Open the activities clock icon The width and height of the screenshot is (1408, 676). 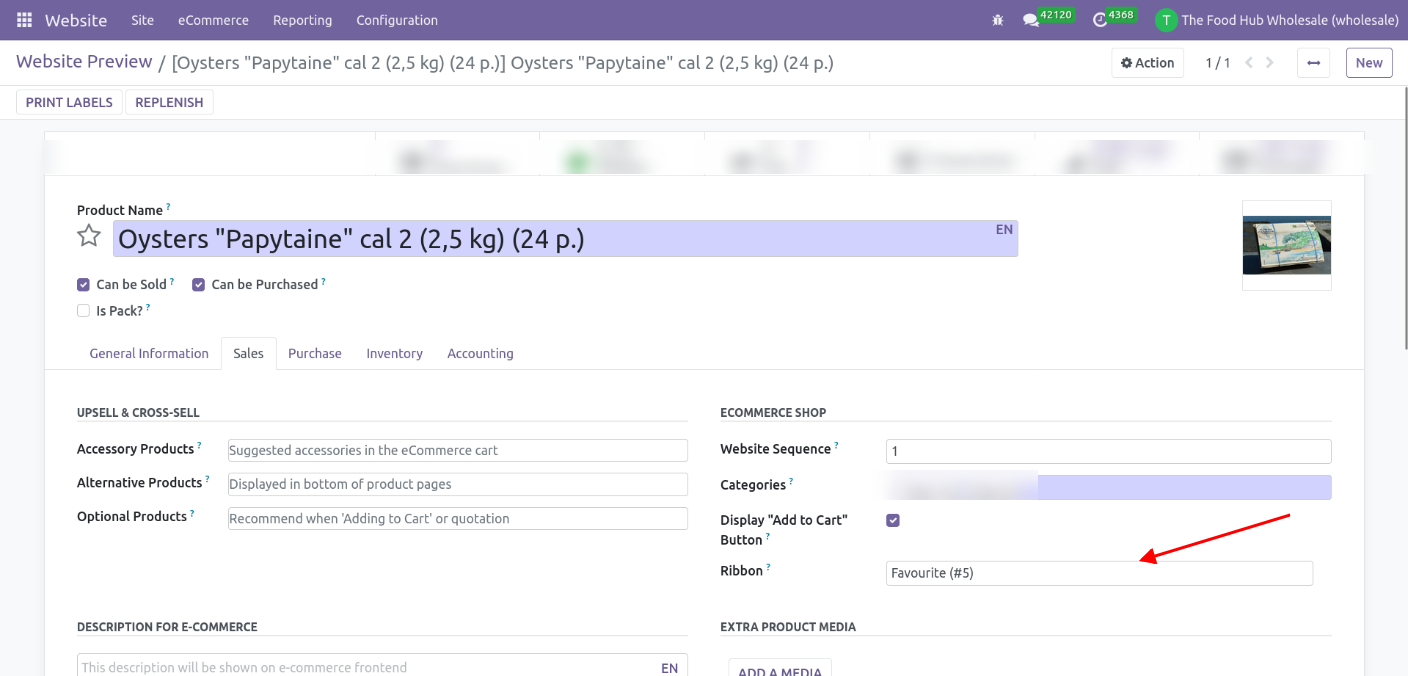pos(1100,20)
